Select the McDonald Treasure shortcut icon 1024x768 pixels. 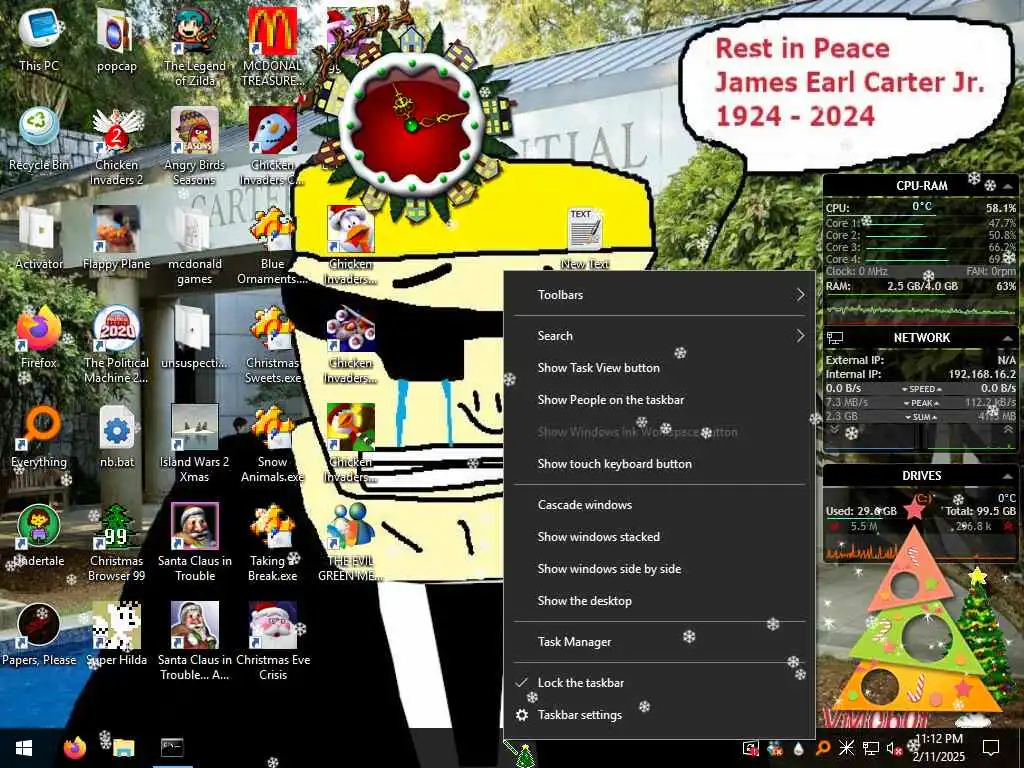pos(272,46)
